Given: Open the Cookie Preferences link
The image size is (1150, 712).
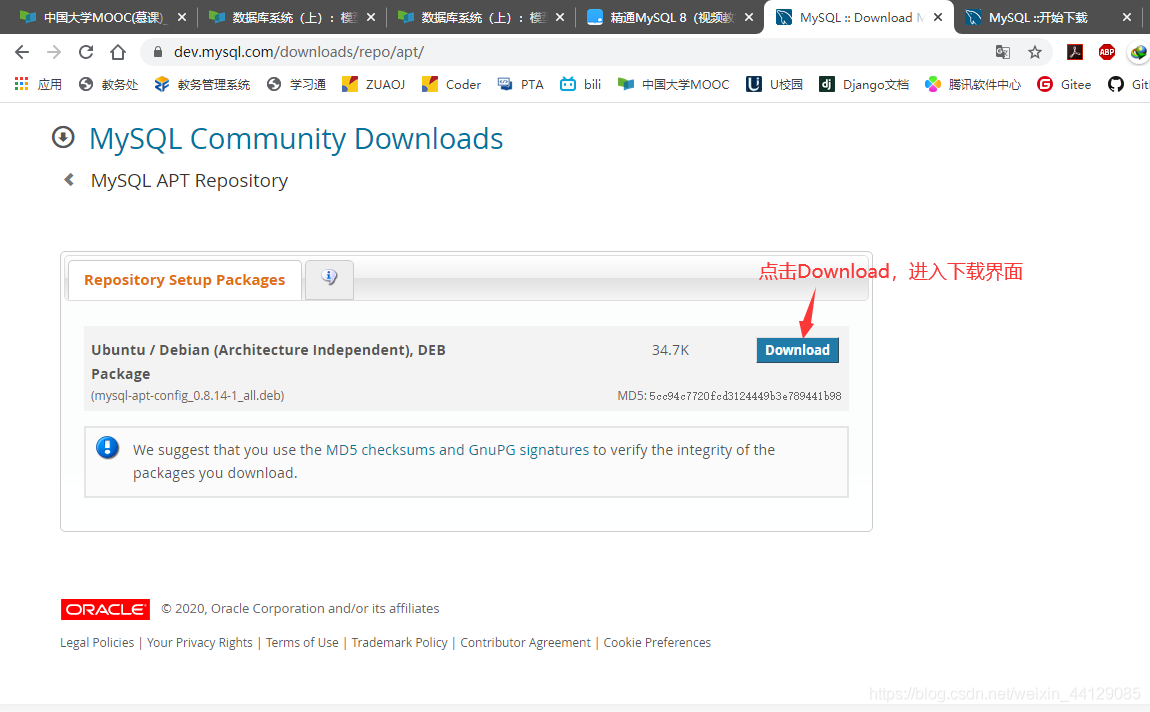Looking at the screenshot, I should pos(657,642).
